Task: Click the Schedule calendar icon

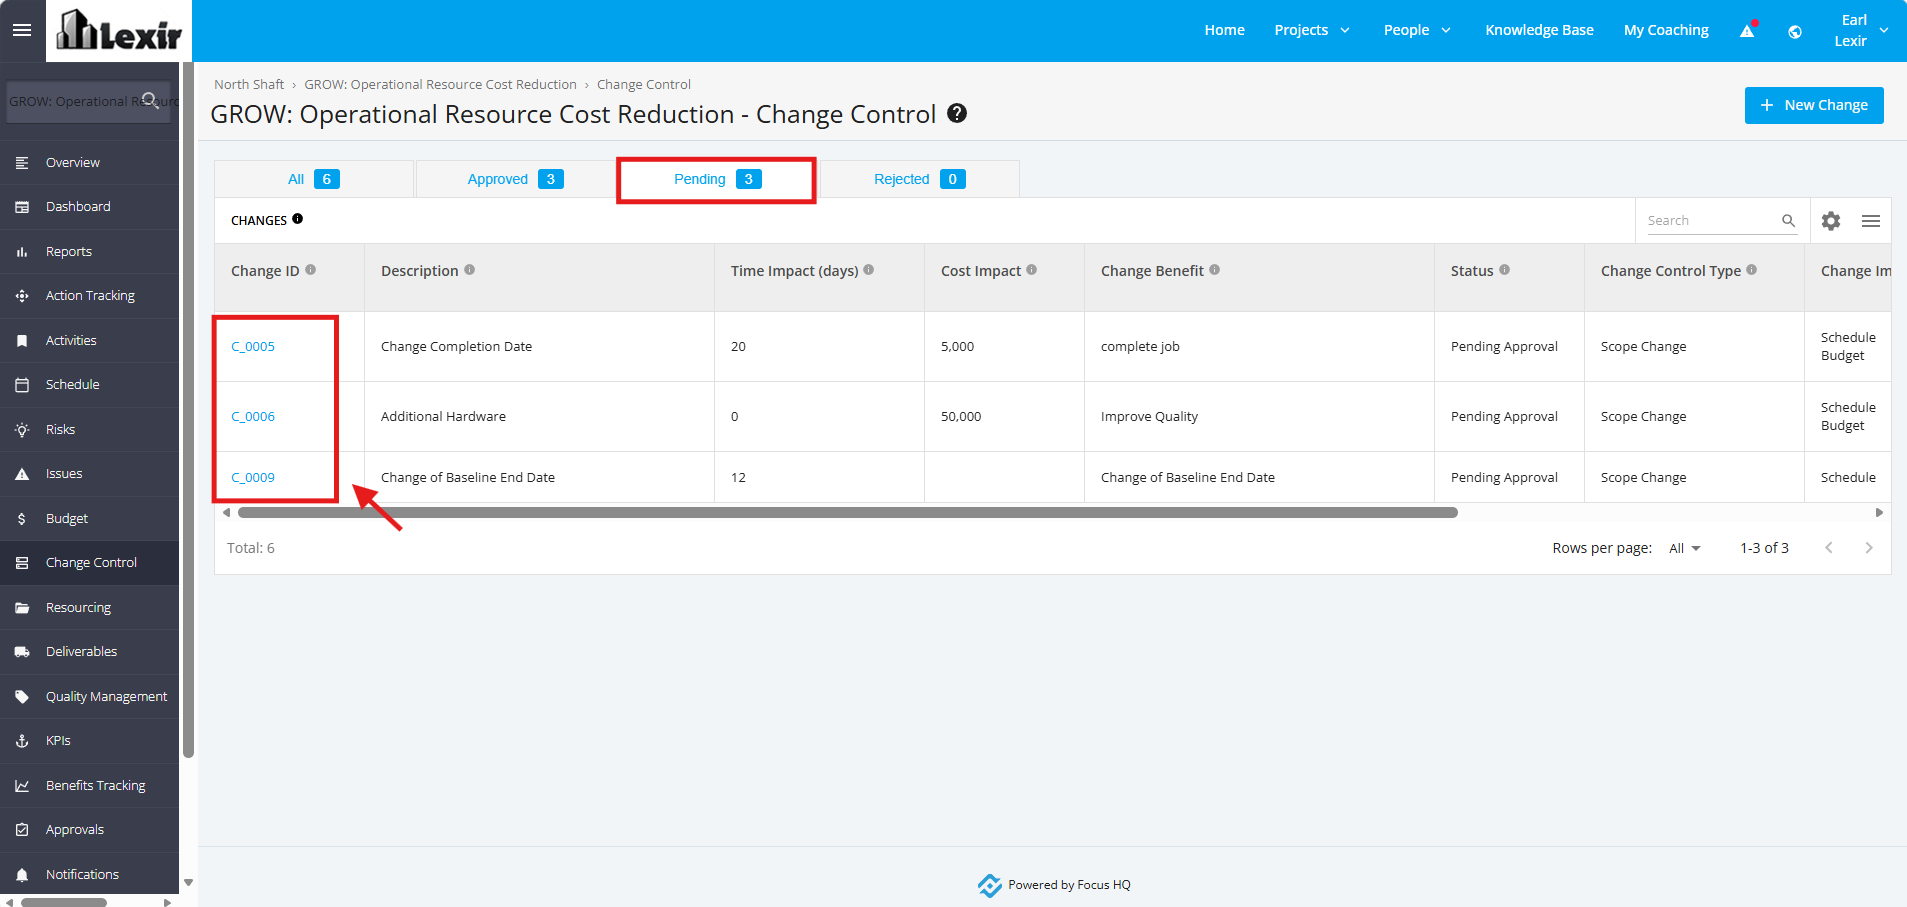Action: (22, 385)
